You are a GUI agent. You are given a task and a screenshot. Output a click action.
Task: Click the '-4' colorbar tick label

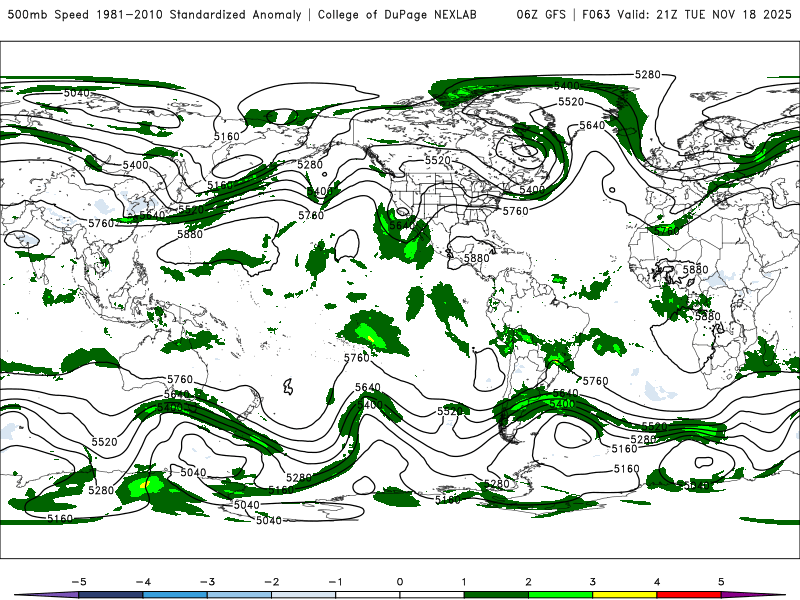click(143, 582)
